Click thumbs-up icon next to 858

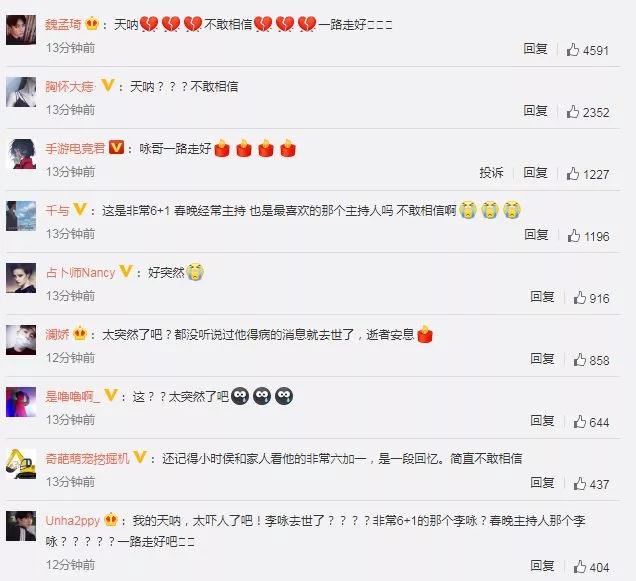pyautogui.click(x=580, y=359)
